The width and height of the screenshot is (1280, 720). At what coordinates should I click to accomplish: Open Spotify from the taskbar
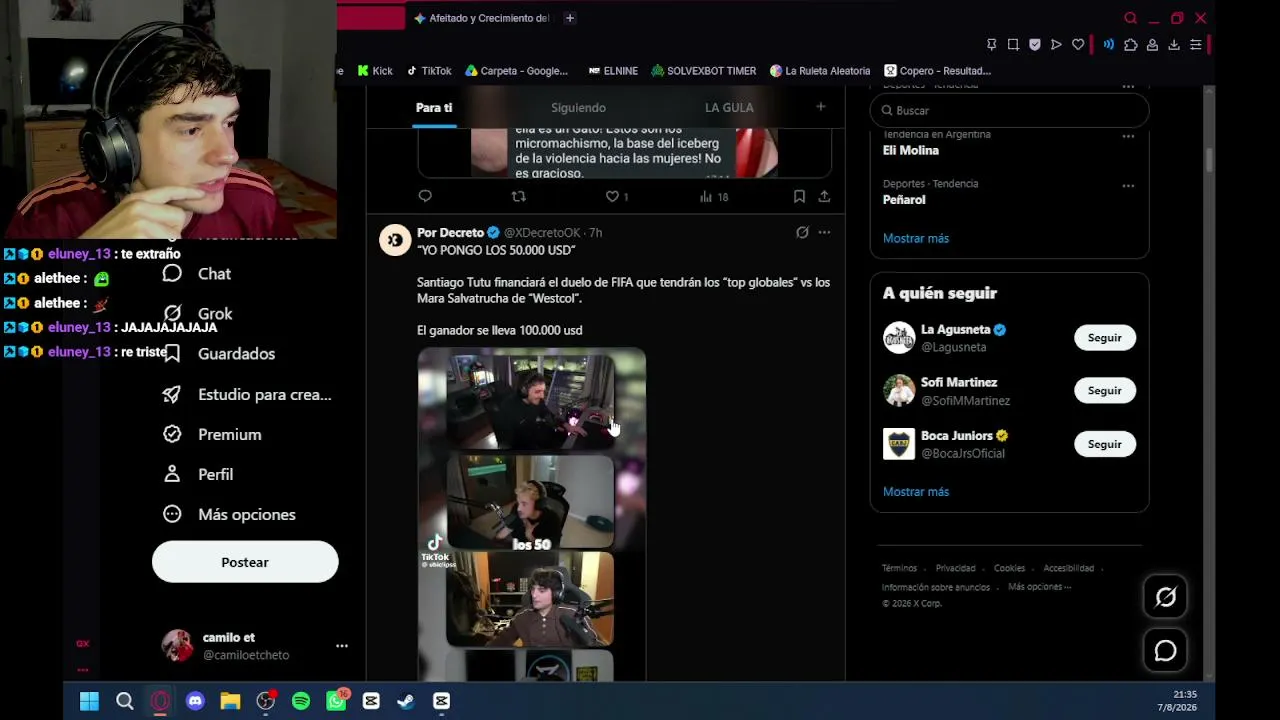[x=301, y=701]
